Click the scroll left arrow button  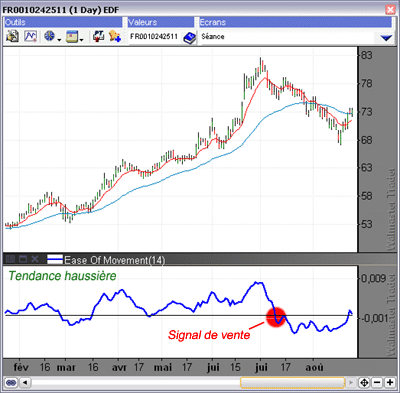coord(25,382)
